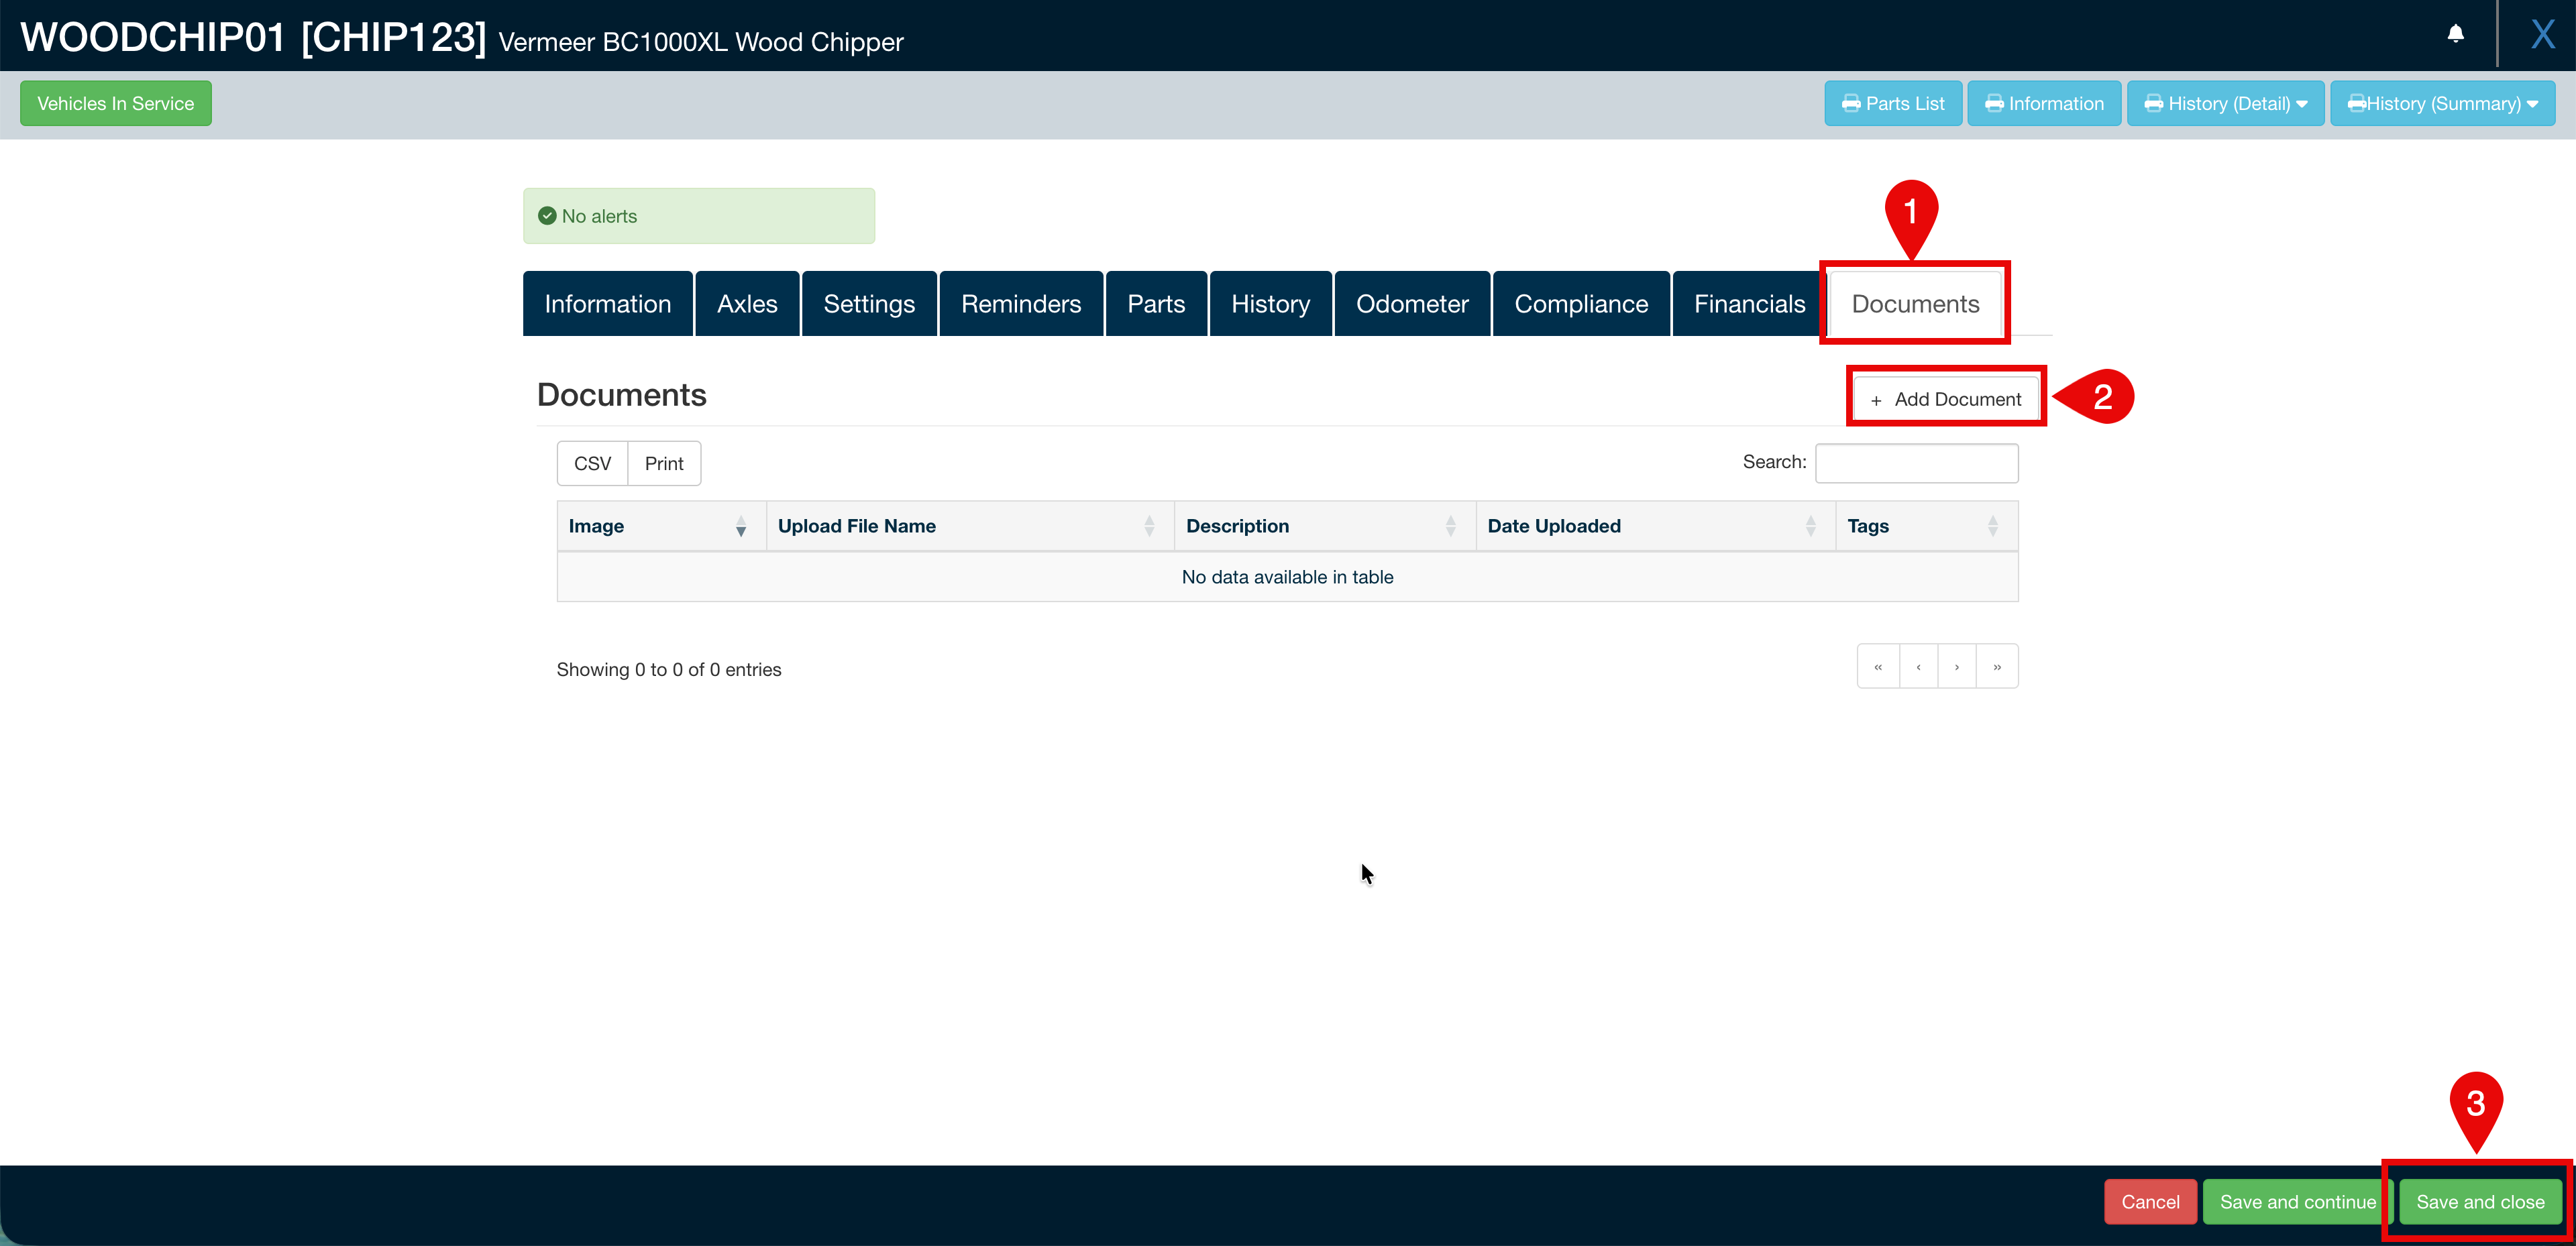2576x1246 pixels.
Task: Go to last page of documents
Action: click(1997, 666)
